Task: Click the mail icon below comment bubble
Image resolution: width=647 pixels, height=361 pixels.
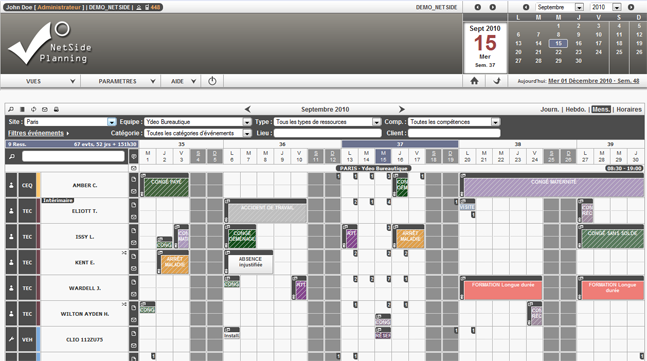Action: click(134, 168)
